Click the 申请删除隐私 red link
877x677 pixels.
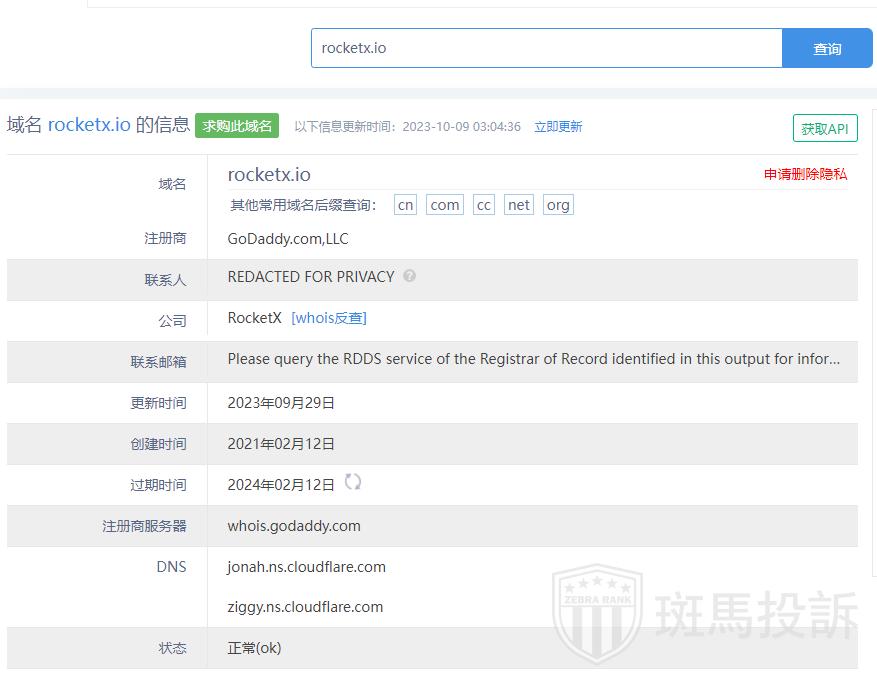(x=805, y=174)
